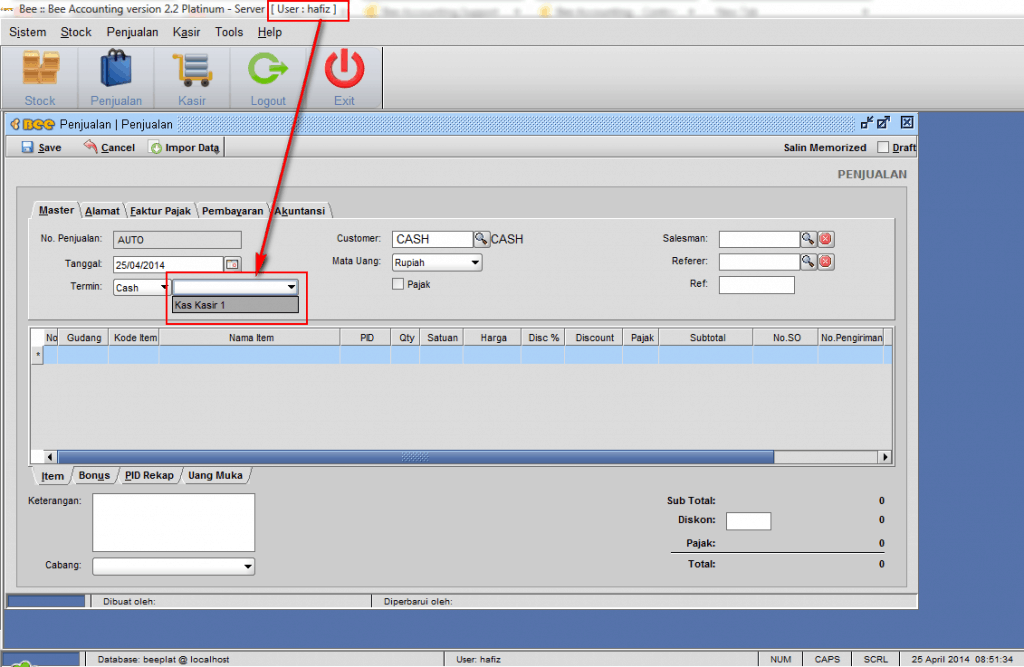Click the red Exit power icon
Screen dimensions: 1024x667
tap(344, 78)
